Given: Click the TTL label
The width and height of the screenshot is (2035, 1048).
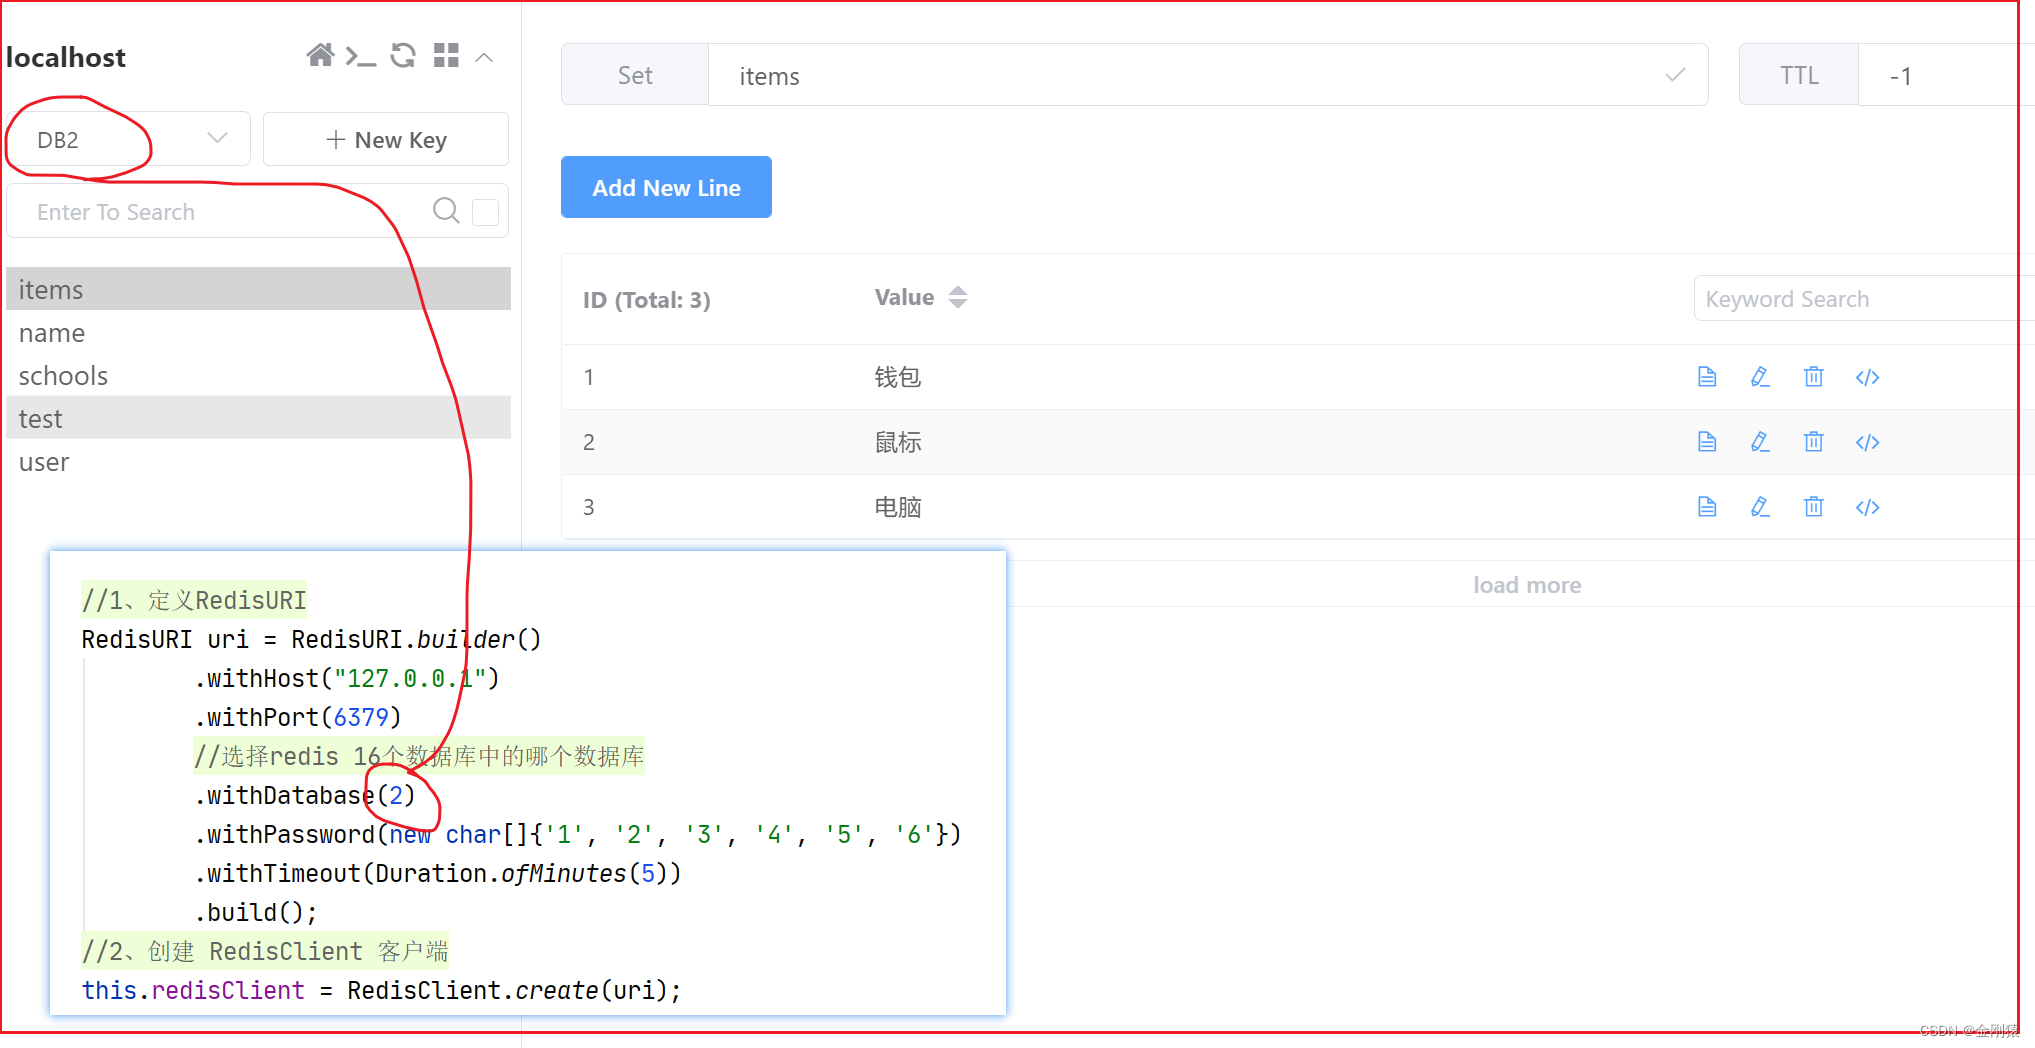Looking at the screenshot, I should pos(1799,75).
